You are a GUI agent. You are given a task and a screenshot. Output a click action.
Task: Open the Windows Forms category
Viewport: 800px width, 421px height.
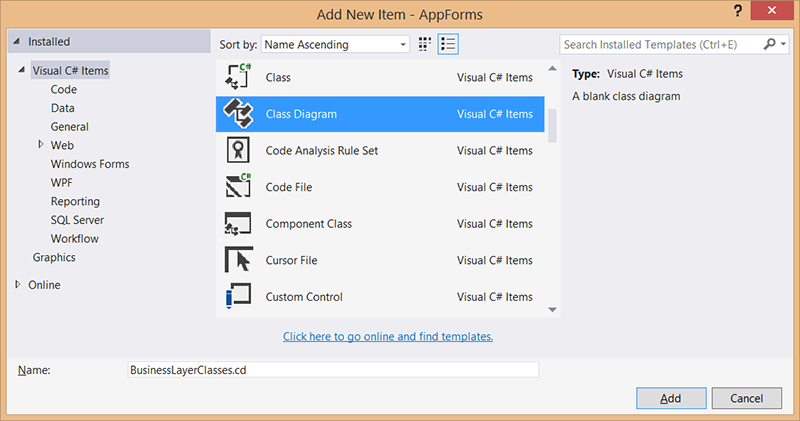pos(90,164)
